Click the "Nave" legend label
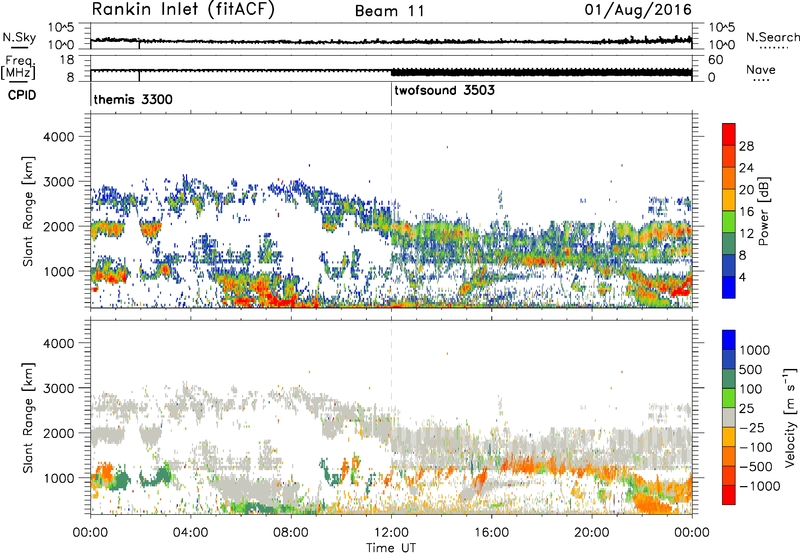Image resolution: width=800 pixels, height=554 pixels. (761, 69)
